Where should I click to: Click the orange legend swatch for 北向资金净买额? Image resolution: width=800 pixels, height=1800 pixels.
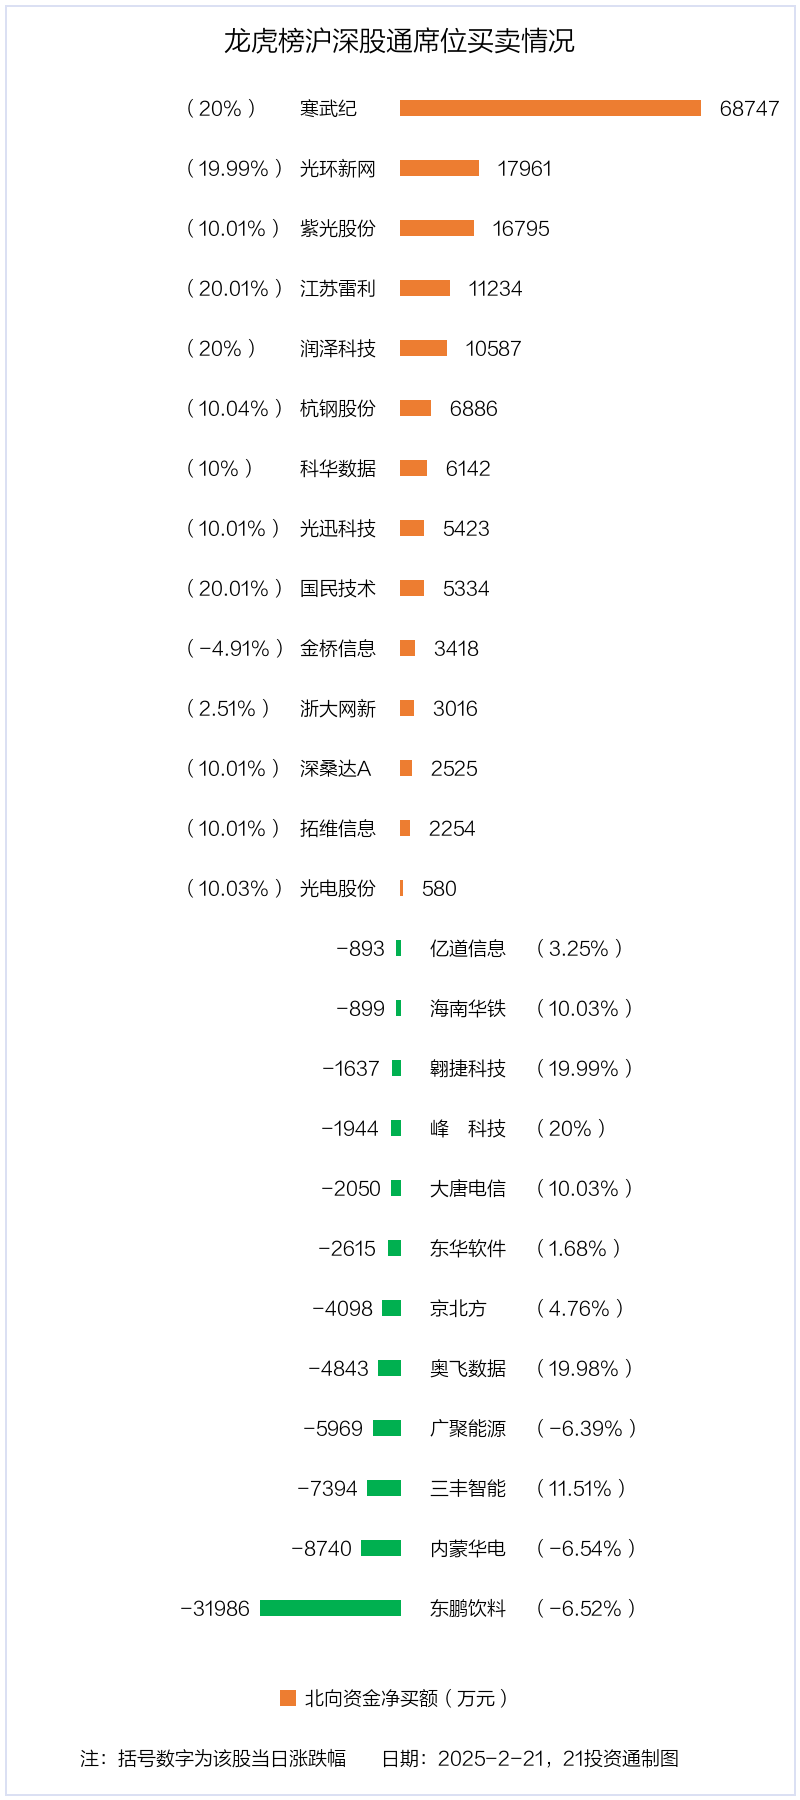[288, 1698]
